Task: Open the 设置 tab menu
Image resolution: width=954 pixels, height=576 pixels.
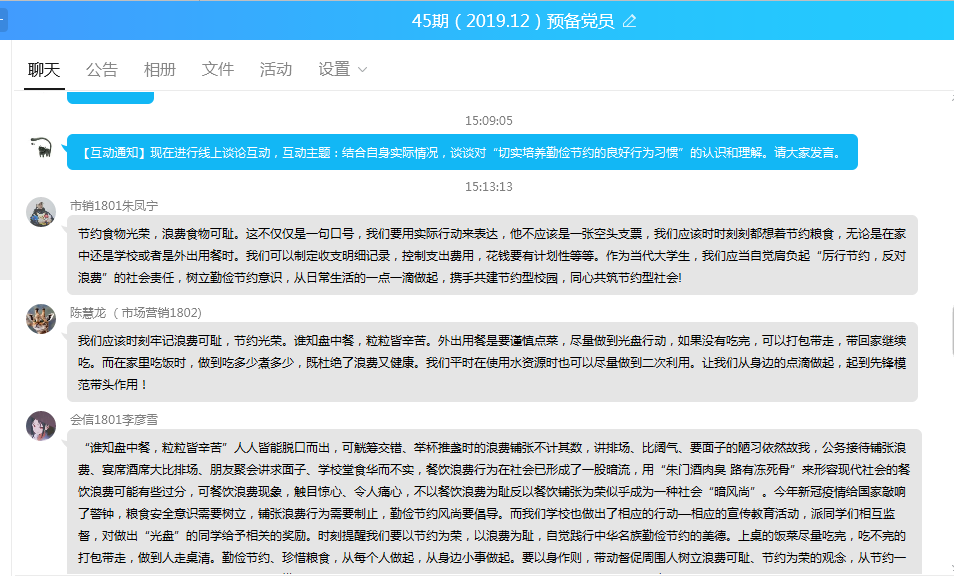Action: click(x=334, y=70)
